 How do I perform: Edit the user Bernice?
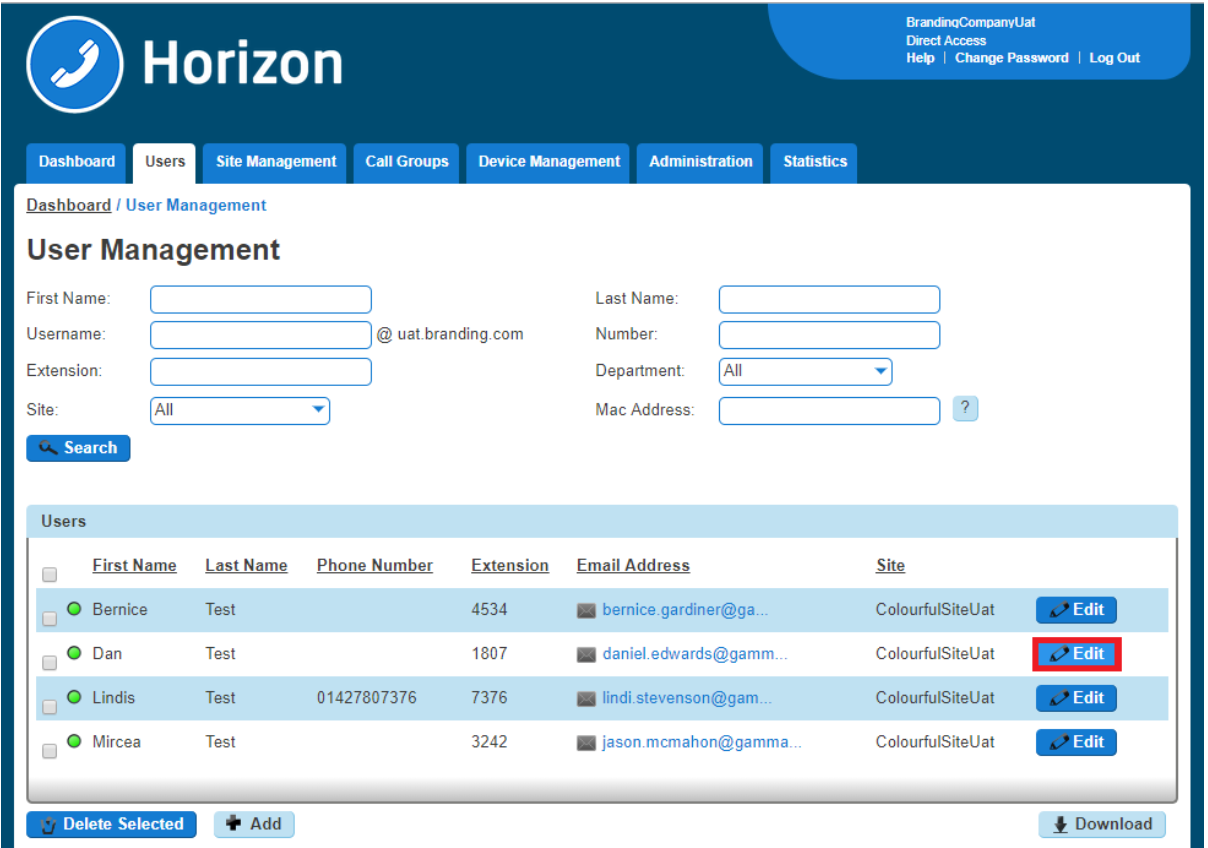click(x=1076, y=610)
